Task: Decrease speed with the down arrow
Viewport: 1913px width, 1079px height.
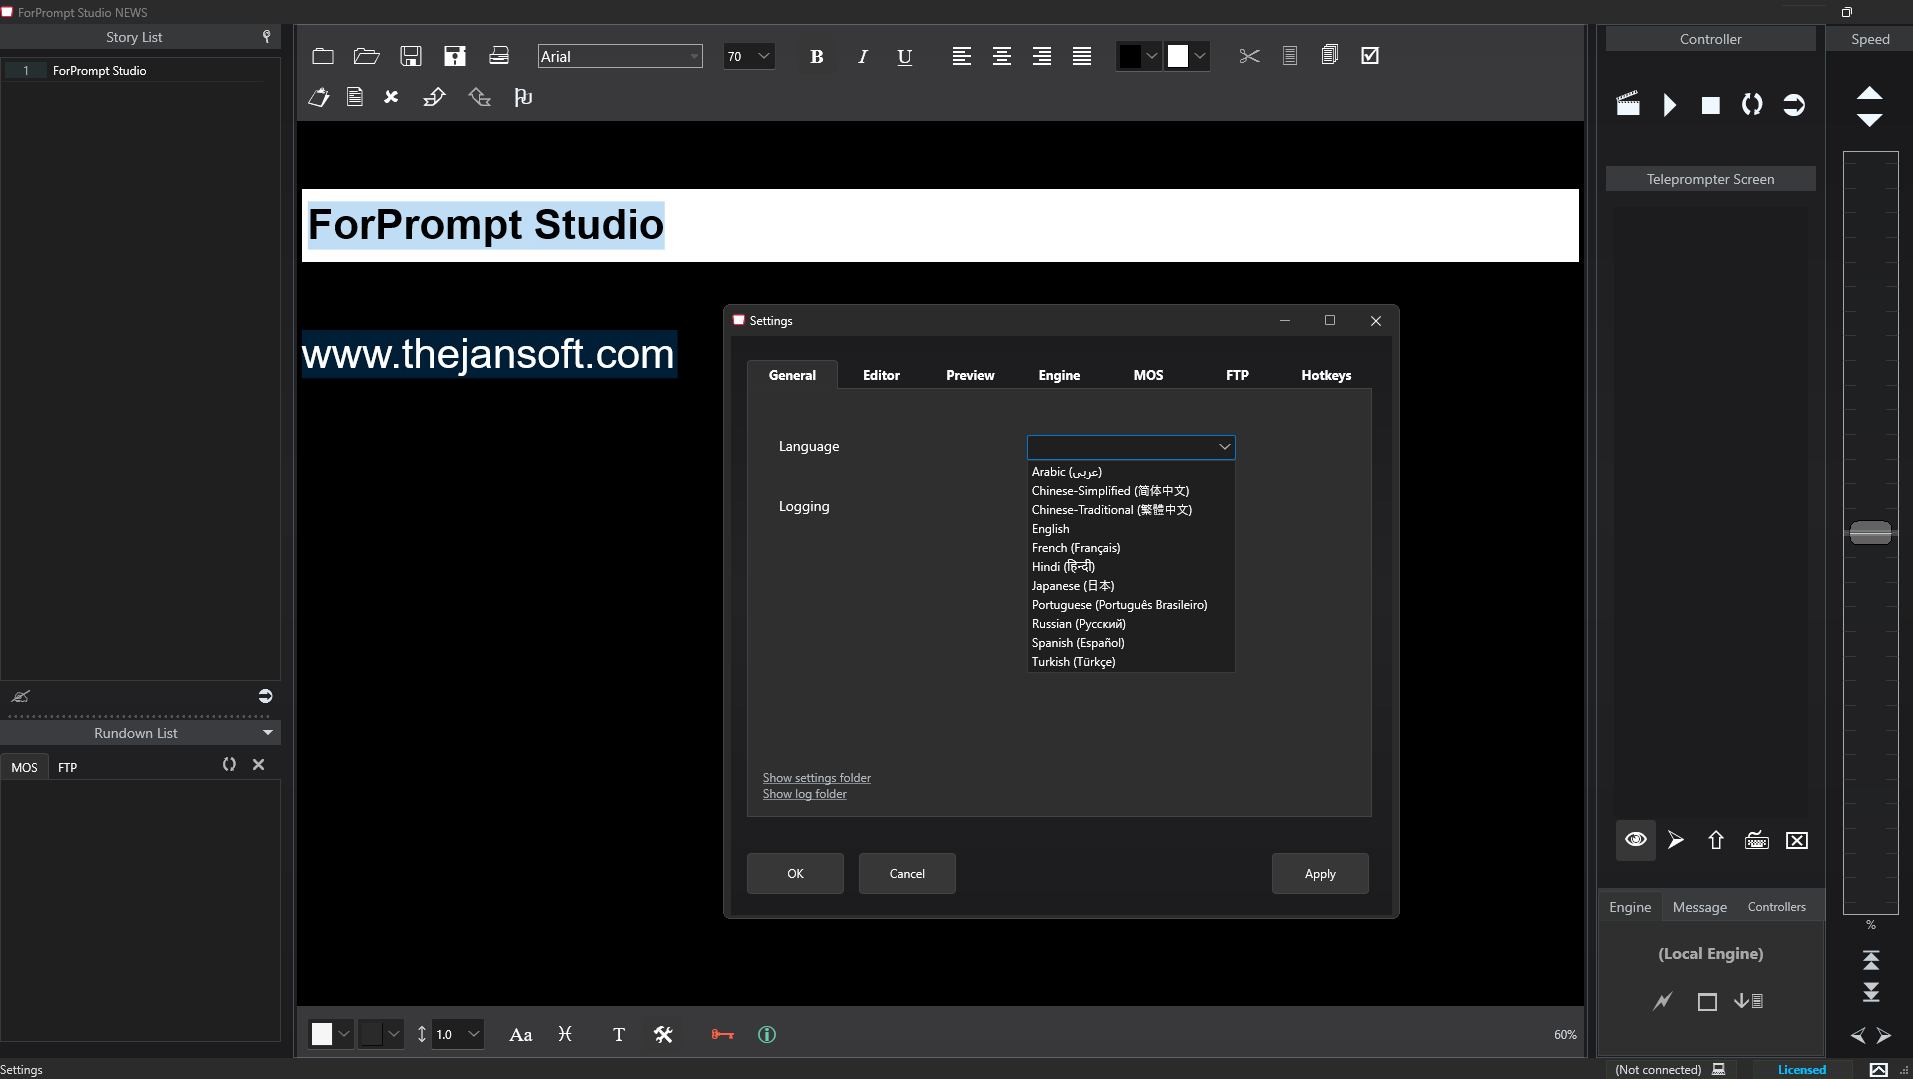Action: (x=1870, y=120)
